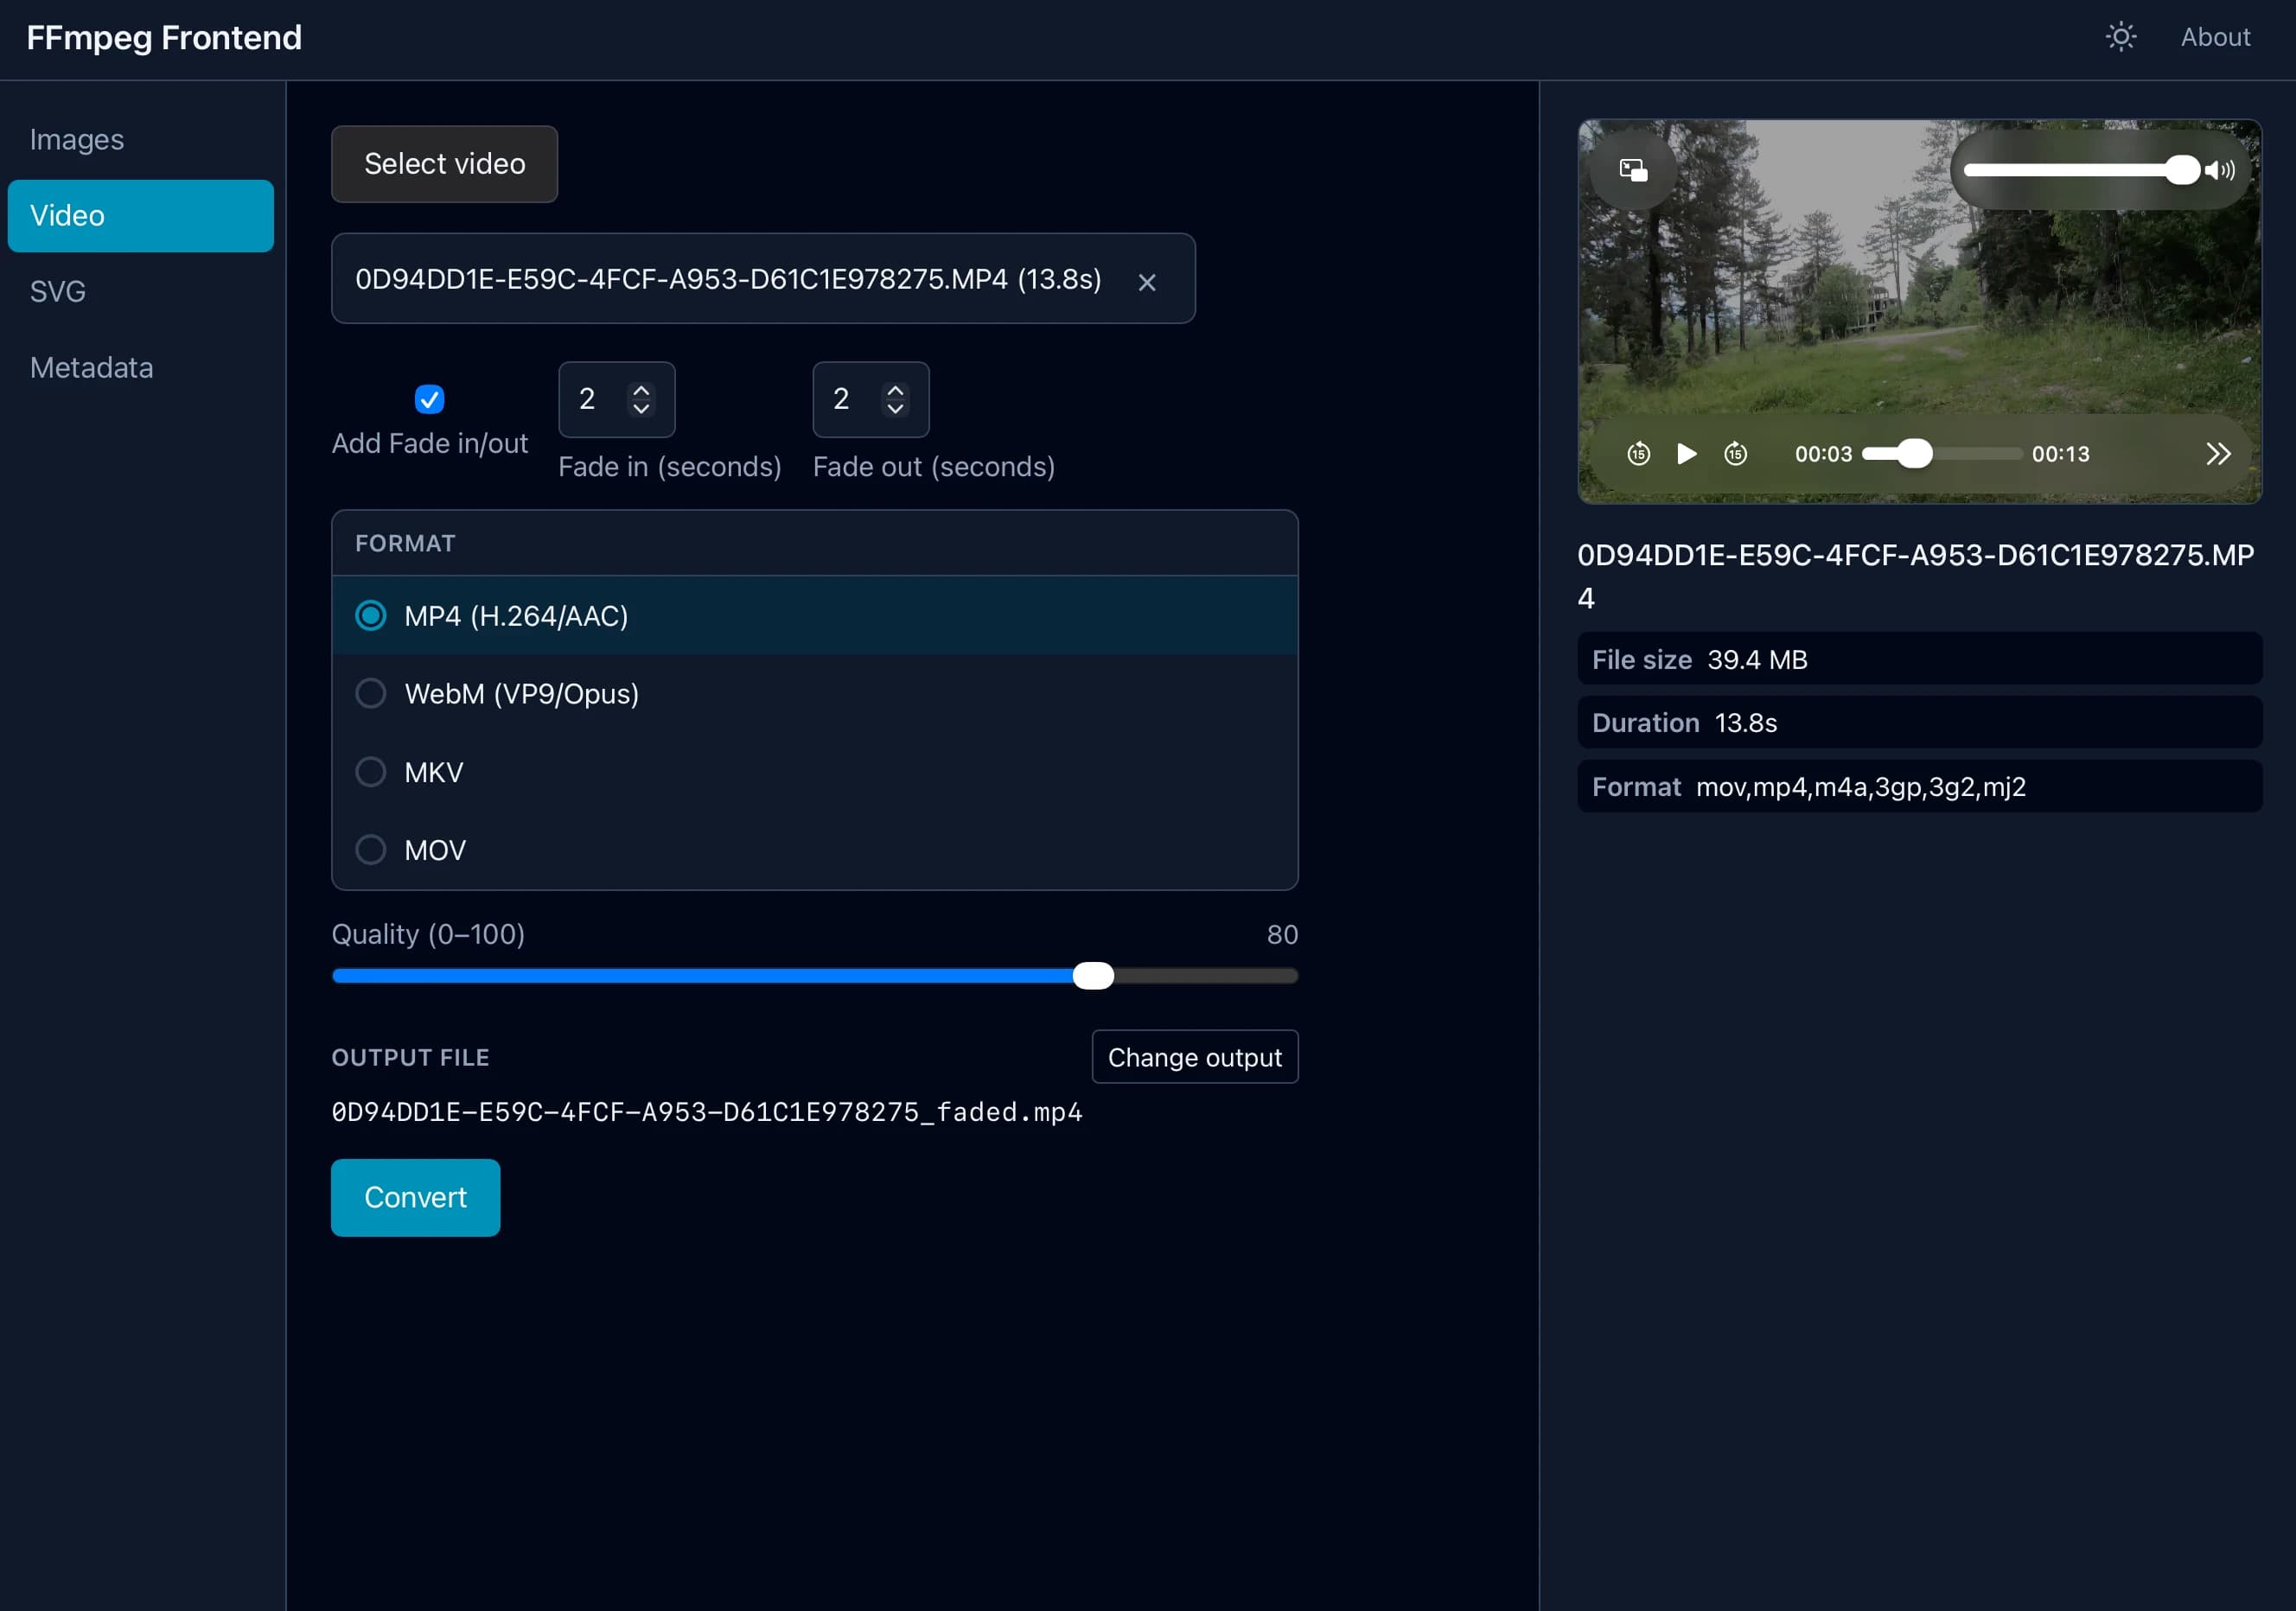The height and width of the screenshot is (1611, 2296).
Task: Play the video preview
Action: point(1686,454)
